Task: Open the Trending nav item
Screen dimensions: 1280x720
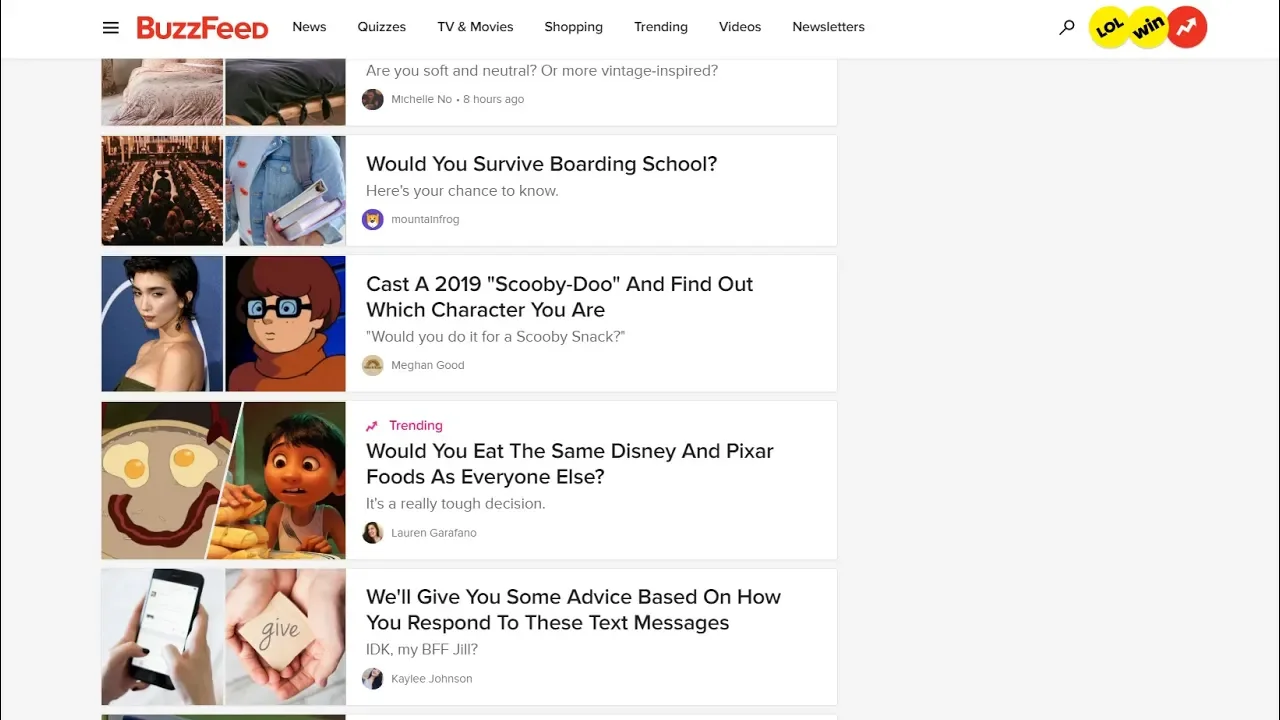Action: (x=661, y=27)
